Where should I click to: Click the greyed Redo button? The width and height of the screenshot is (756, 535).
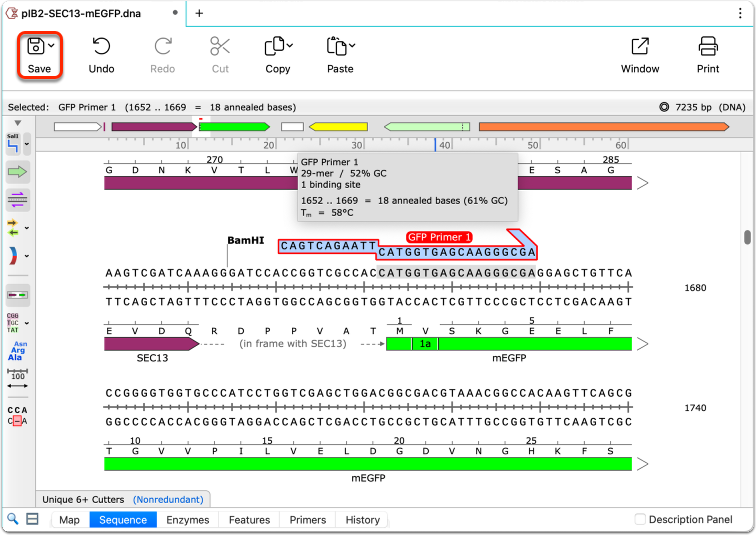162,55
